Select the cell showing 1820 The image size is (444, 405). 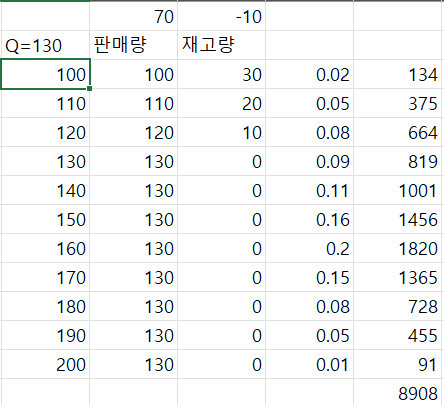pyautogui.click(x=398, y=248)
